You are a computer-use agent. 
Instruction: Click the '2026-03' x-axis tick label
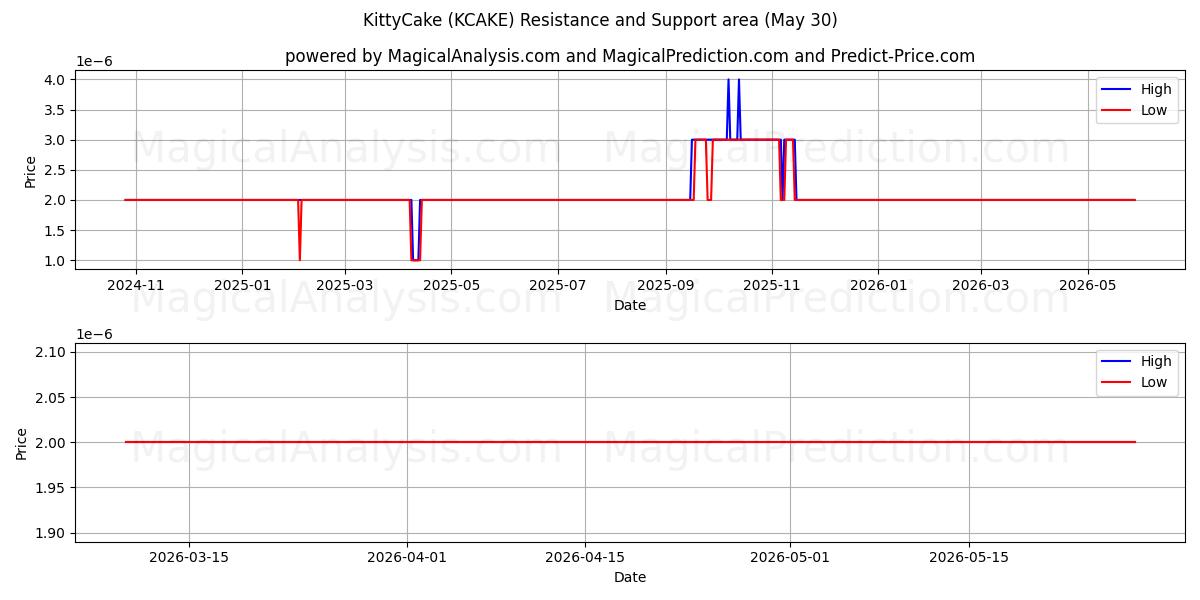pos(980,285)
